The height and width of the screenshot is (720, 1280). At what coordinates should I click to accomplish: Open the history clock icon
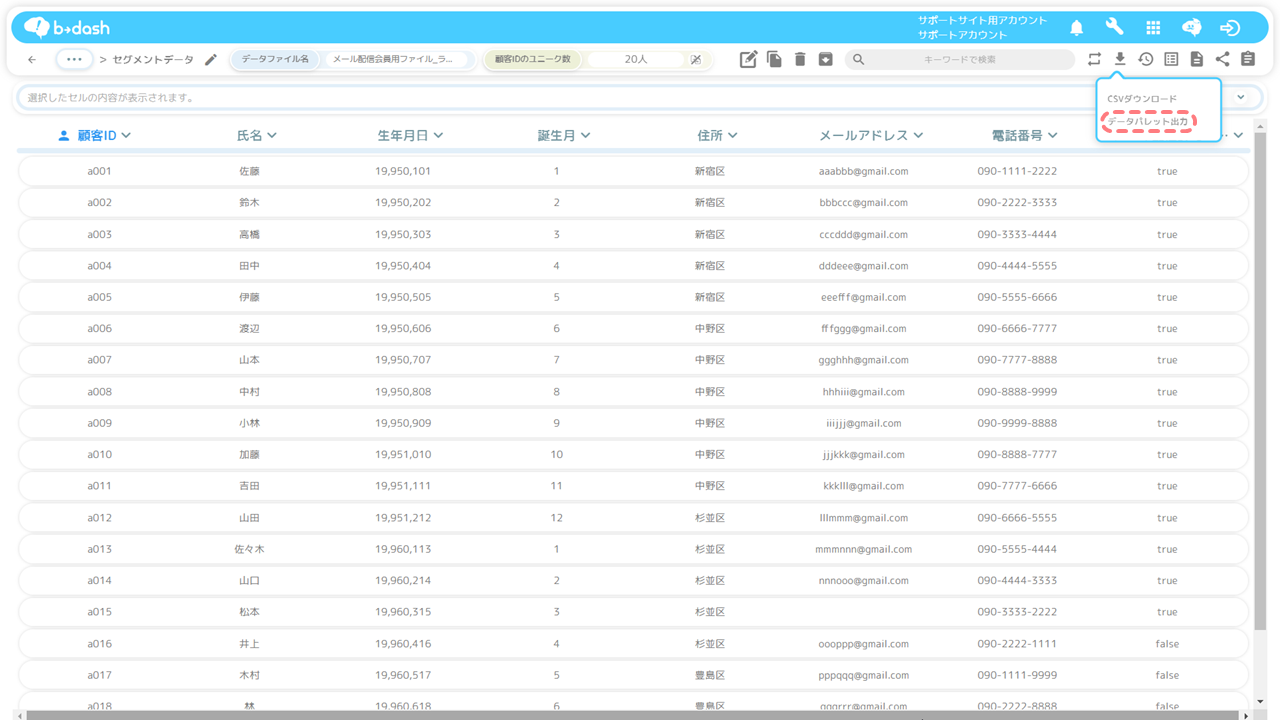[x=1146, y=60]
